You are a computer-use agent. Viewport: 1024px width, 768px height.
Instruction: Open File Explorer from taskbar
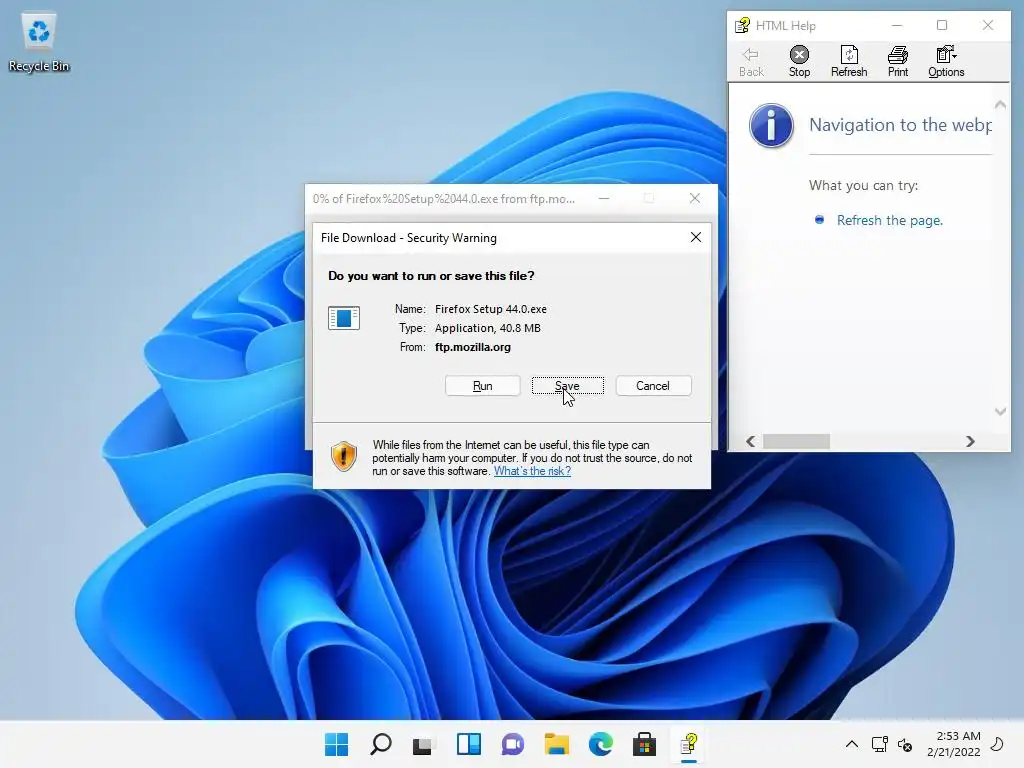tap(556, 744)
